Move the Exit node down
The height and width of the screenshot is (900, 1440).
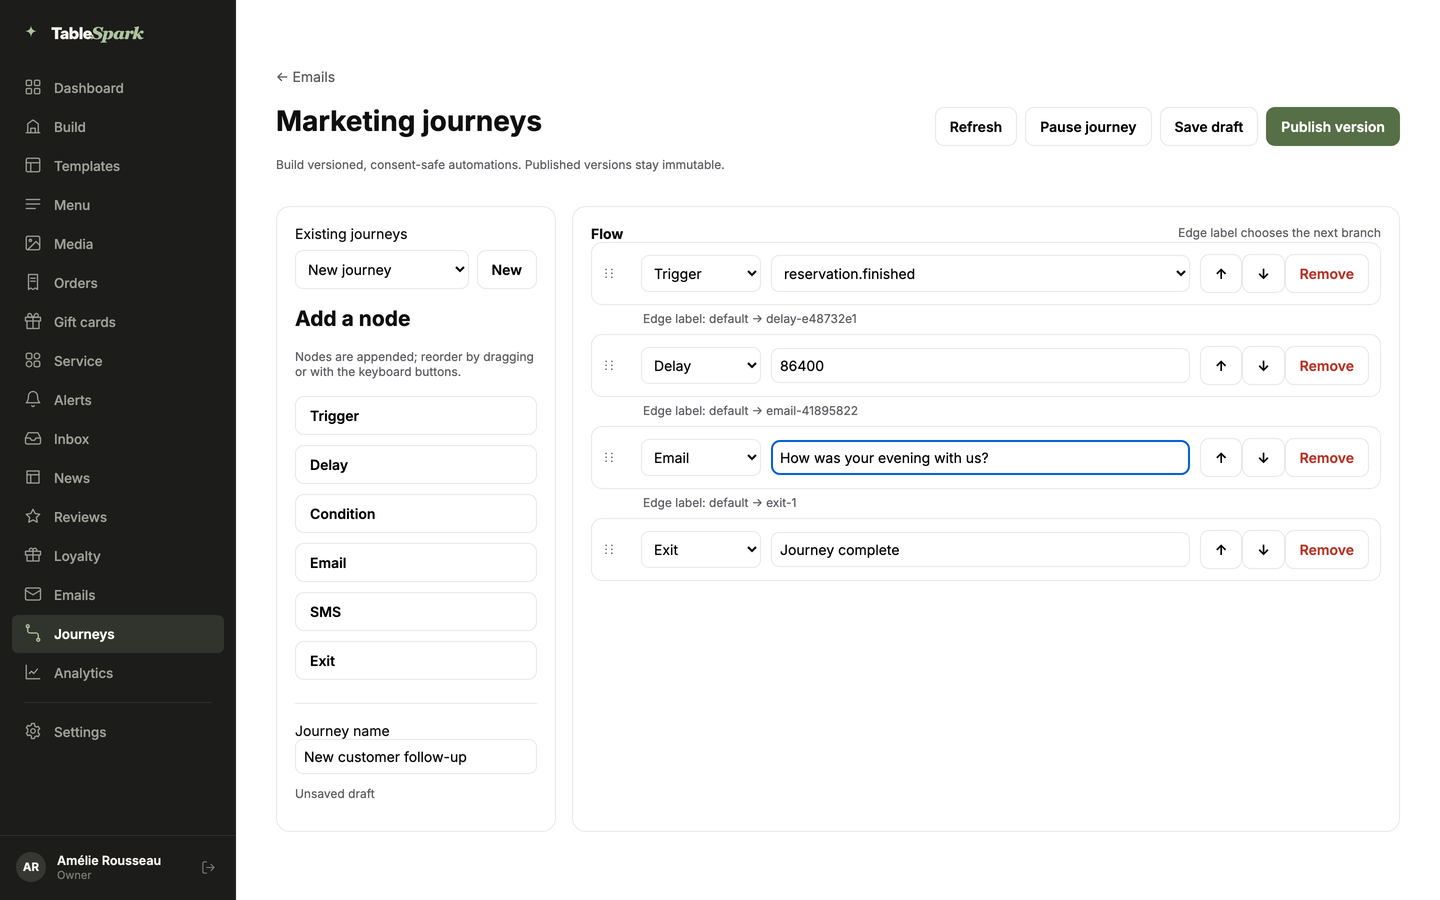tap(1263, 550)
